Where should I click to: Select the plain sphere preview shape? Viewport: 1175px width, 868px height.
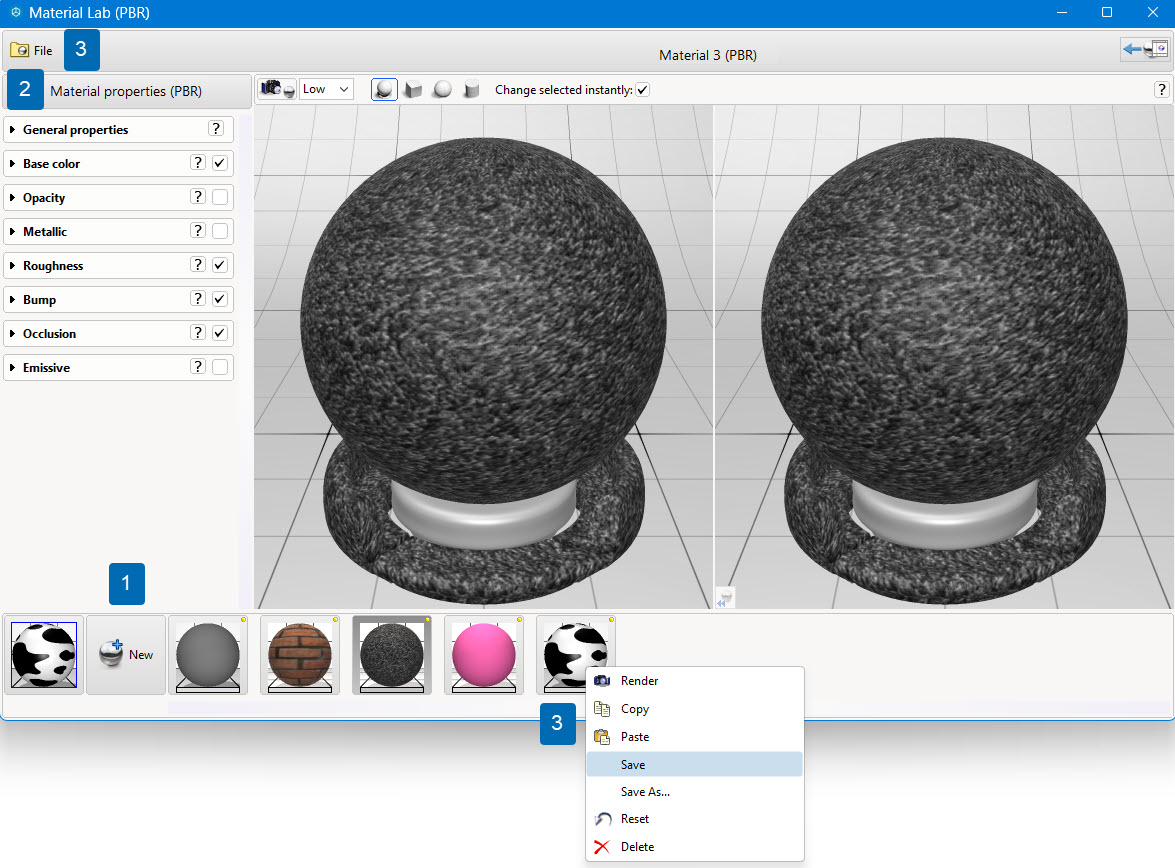[x=443, y=90]
